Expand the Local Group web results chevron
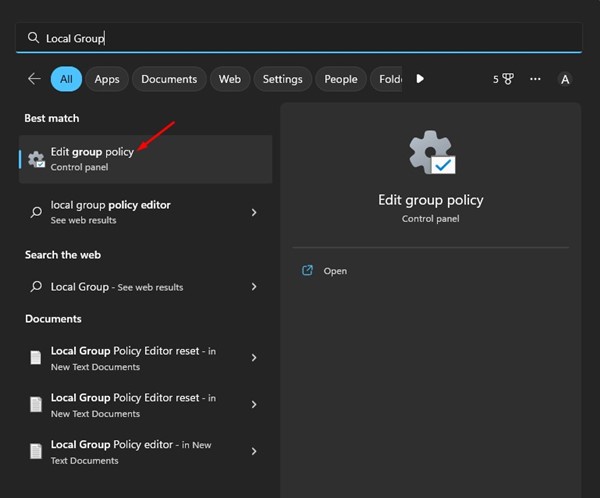 click(254, 287)
